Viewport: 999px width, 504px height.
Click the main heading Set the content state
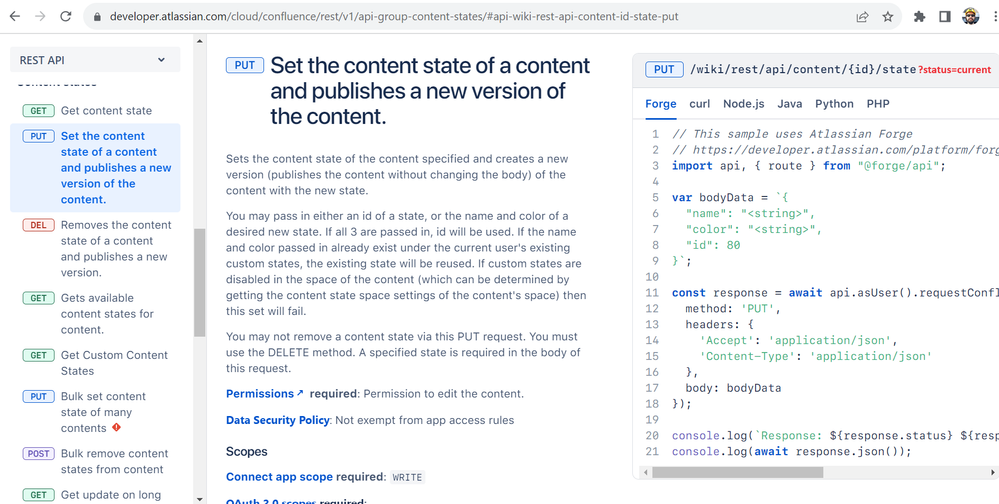pos(430,91)
